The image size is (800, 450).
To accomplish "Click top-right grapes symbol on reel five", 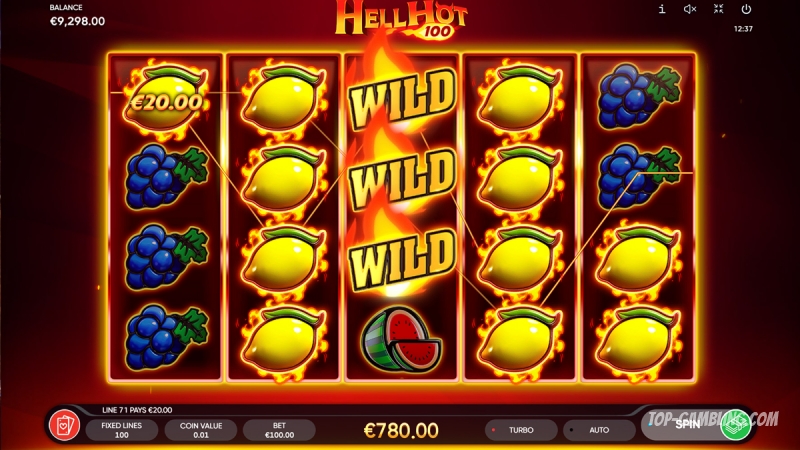I will click(x=639, y=97).
